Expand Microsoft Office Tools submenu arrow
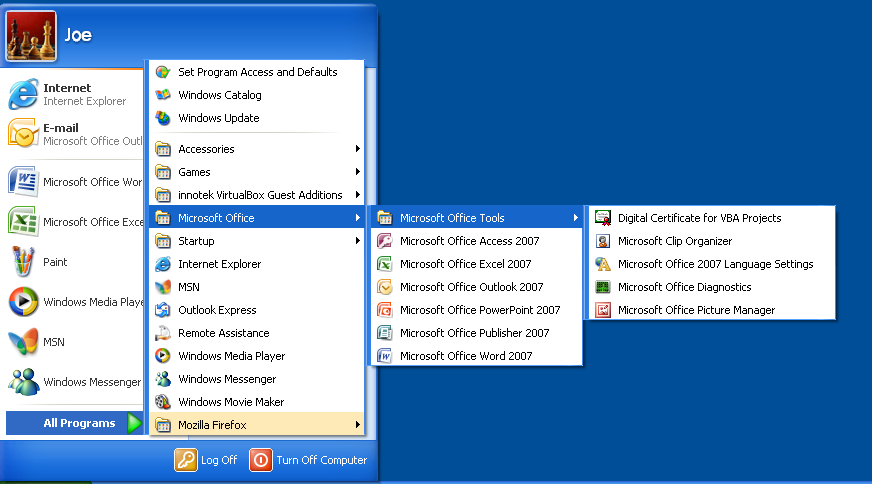Image resolution: width=872 pixels, height=484 pixels. (576, 218)
